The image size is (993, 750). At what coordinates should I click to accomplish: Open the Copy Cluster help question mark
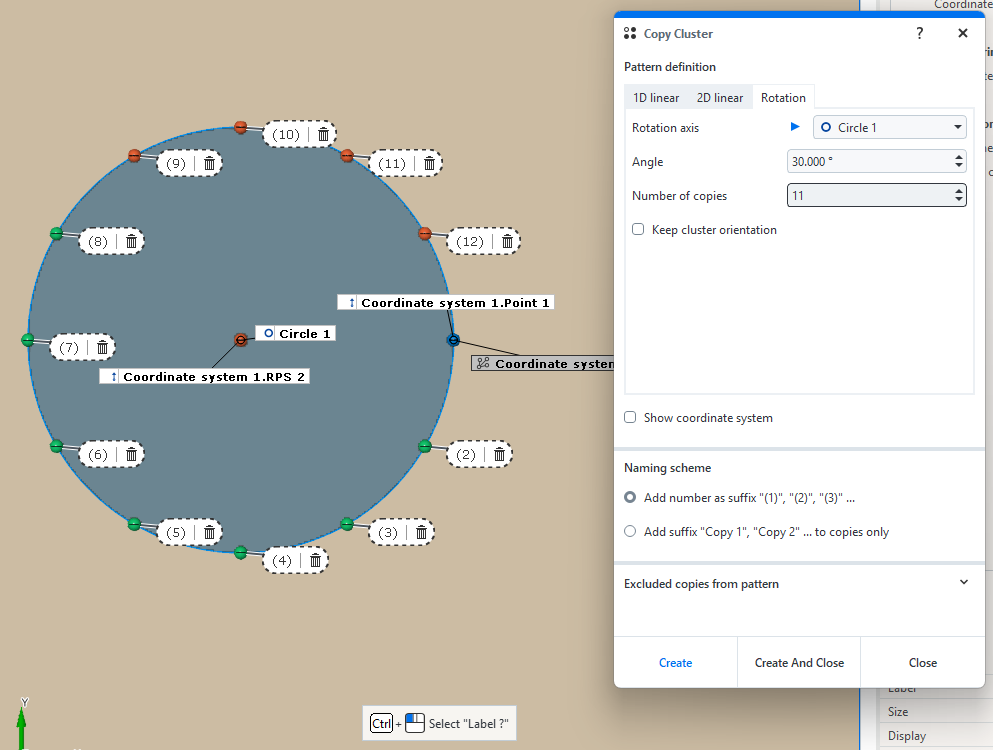point(920,33)
